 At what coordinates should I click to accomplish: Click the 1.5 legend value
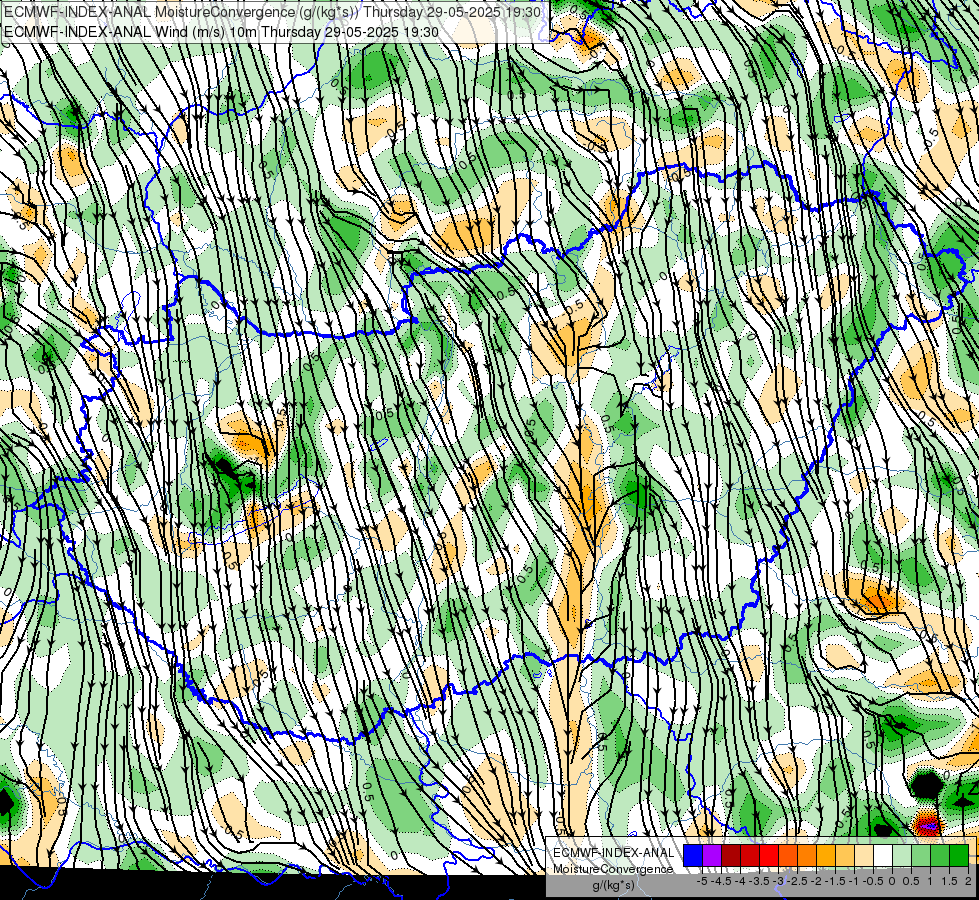coord(949,881)
